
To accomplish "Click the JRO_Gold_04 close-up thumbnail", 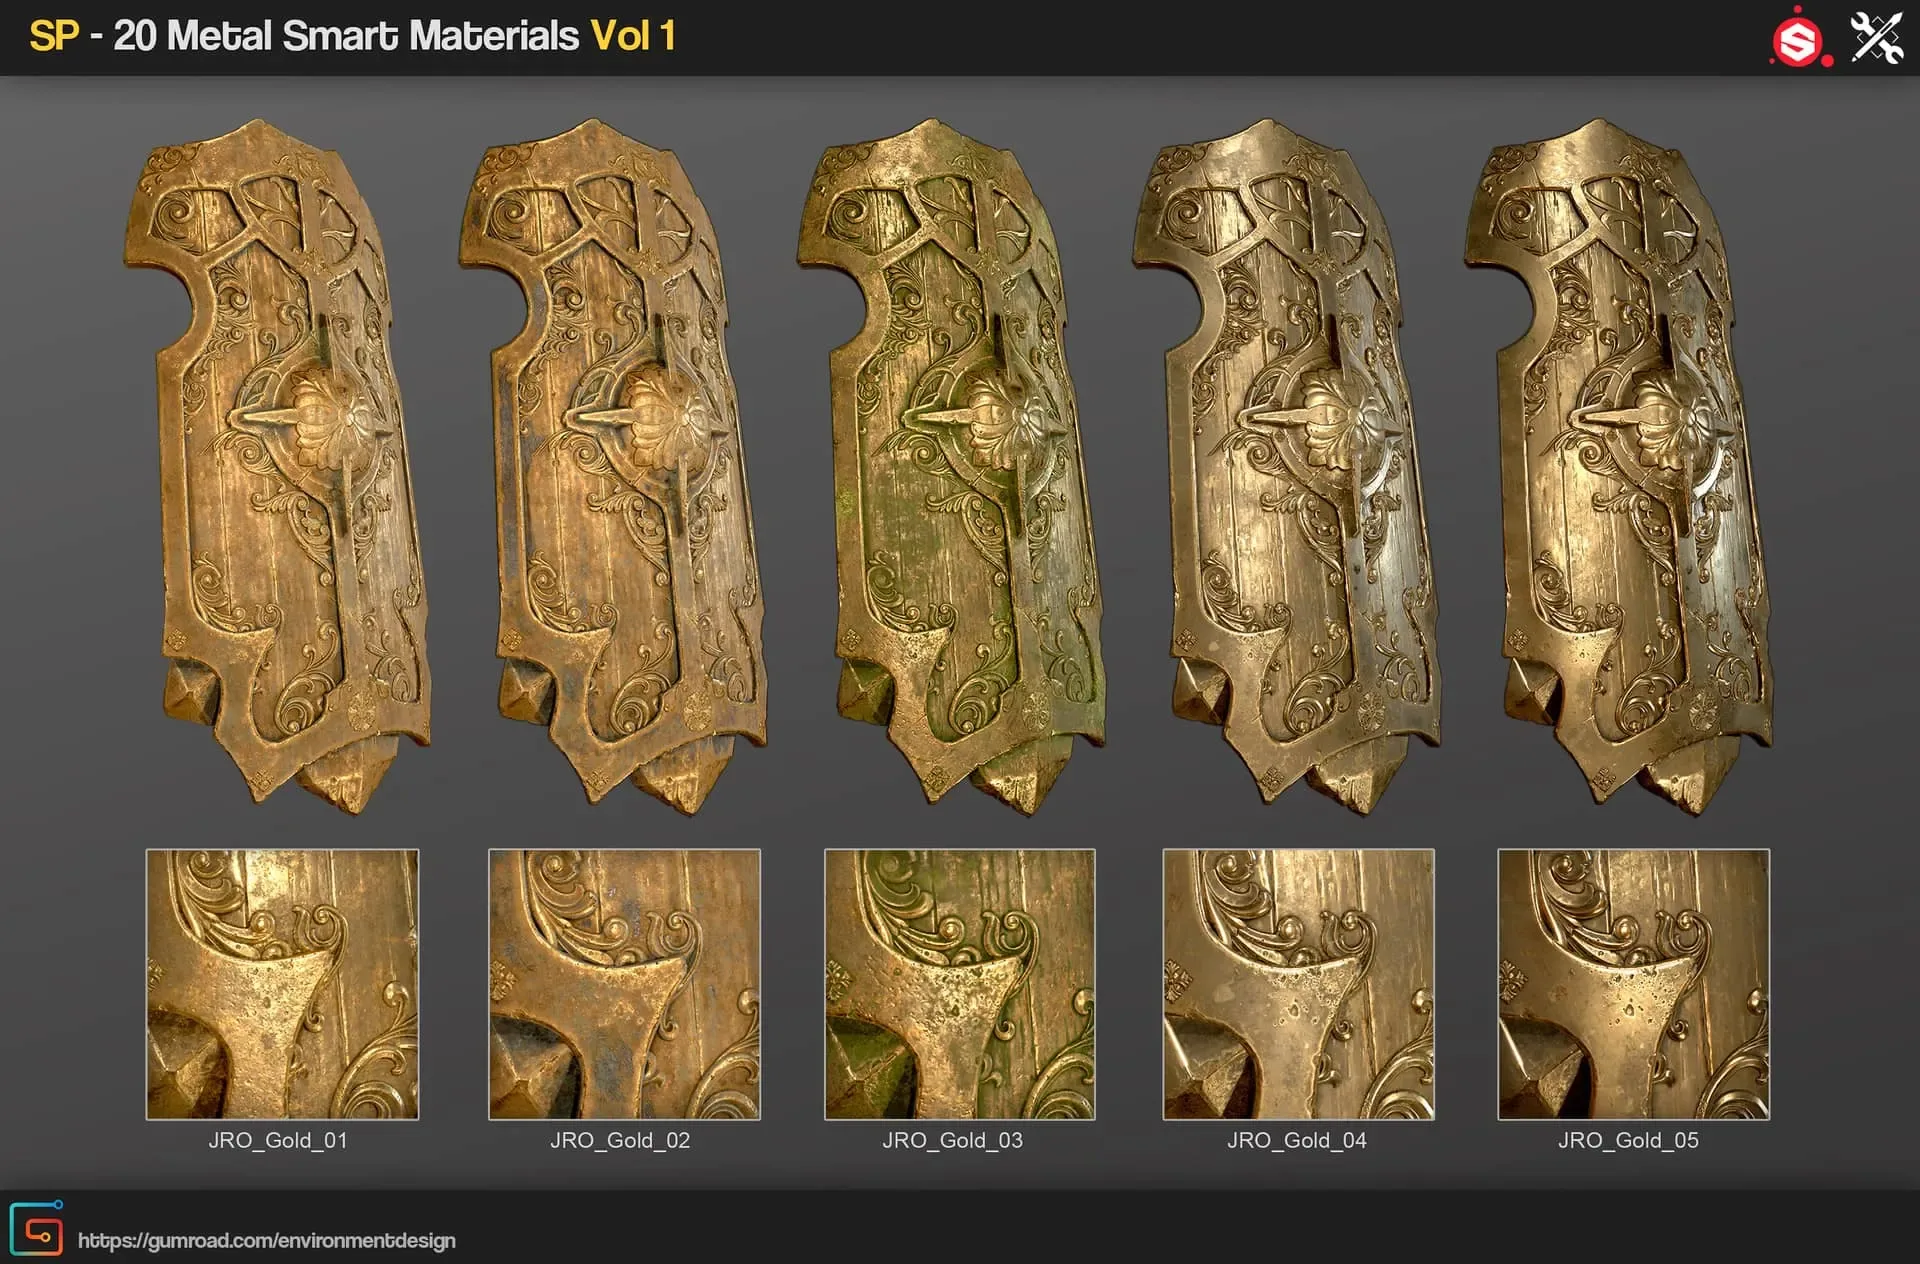I will coord(1298,984).
